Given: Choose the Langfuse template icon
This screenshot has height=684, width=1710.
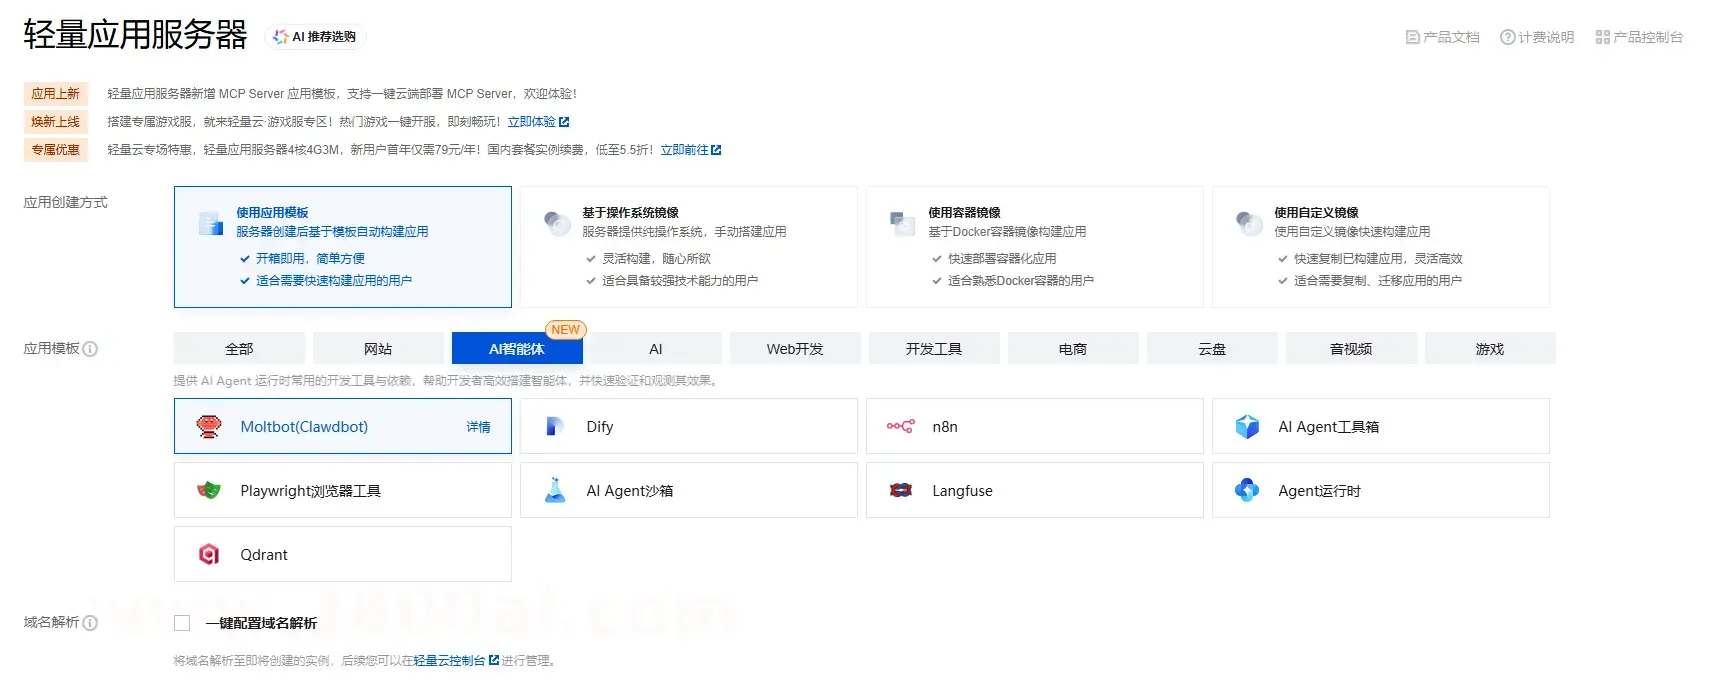Looking at the screenshot, I should point(900,491).
